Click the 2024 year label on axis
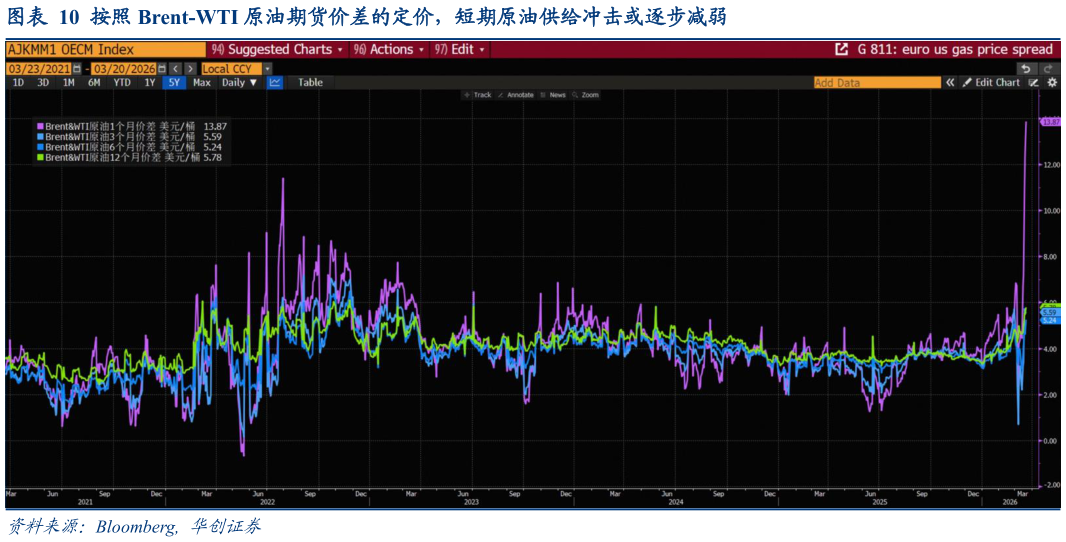The width and height of the screenshot is (1066, 542). (676, 501)
